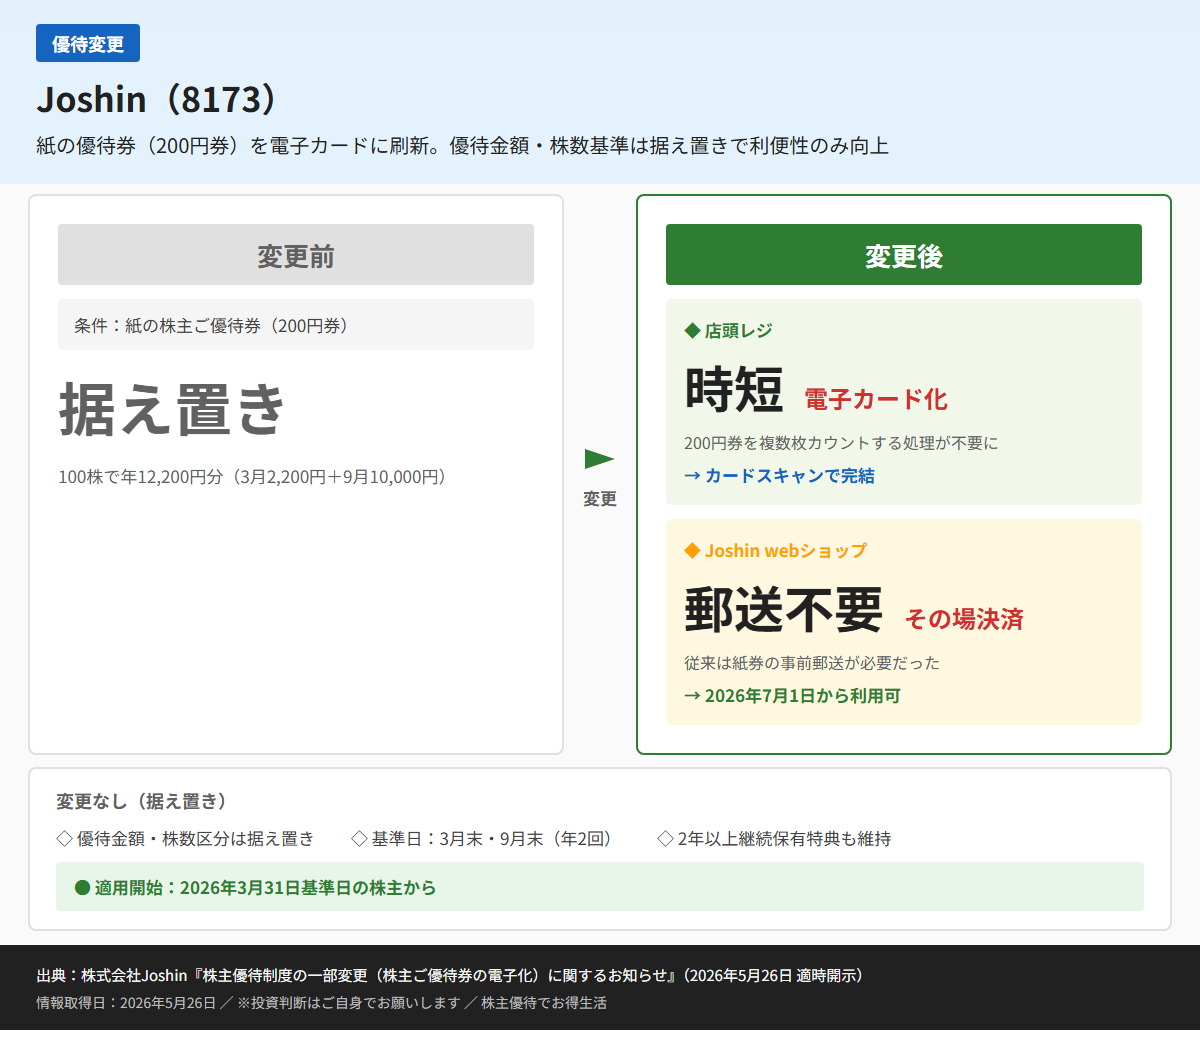Click the red diamond before 優待金額
This screenshot has height=1054, width=1200.
point(65,839)
